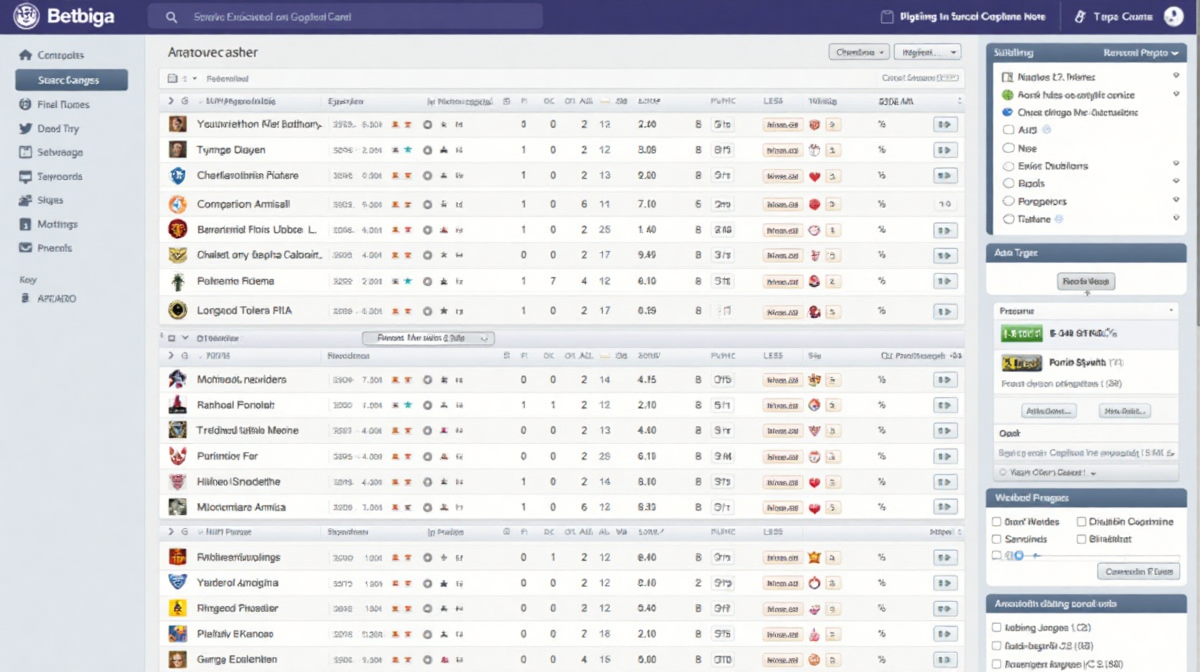Open Final Romes in the sidebar
1200x672 pixels.
tap(63, 104)
